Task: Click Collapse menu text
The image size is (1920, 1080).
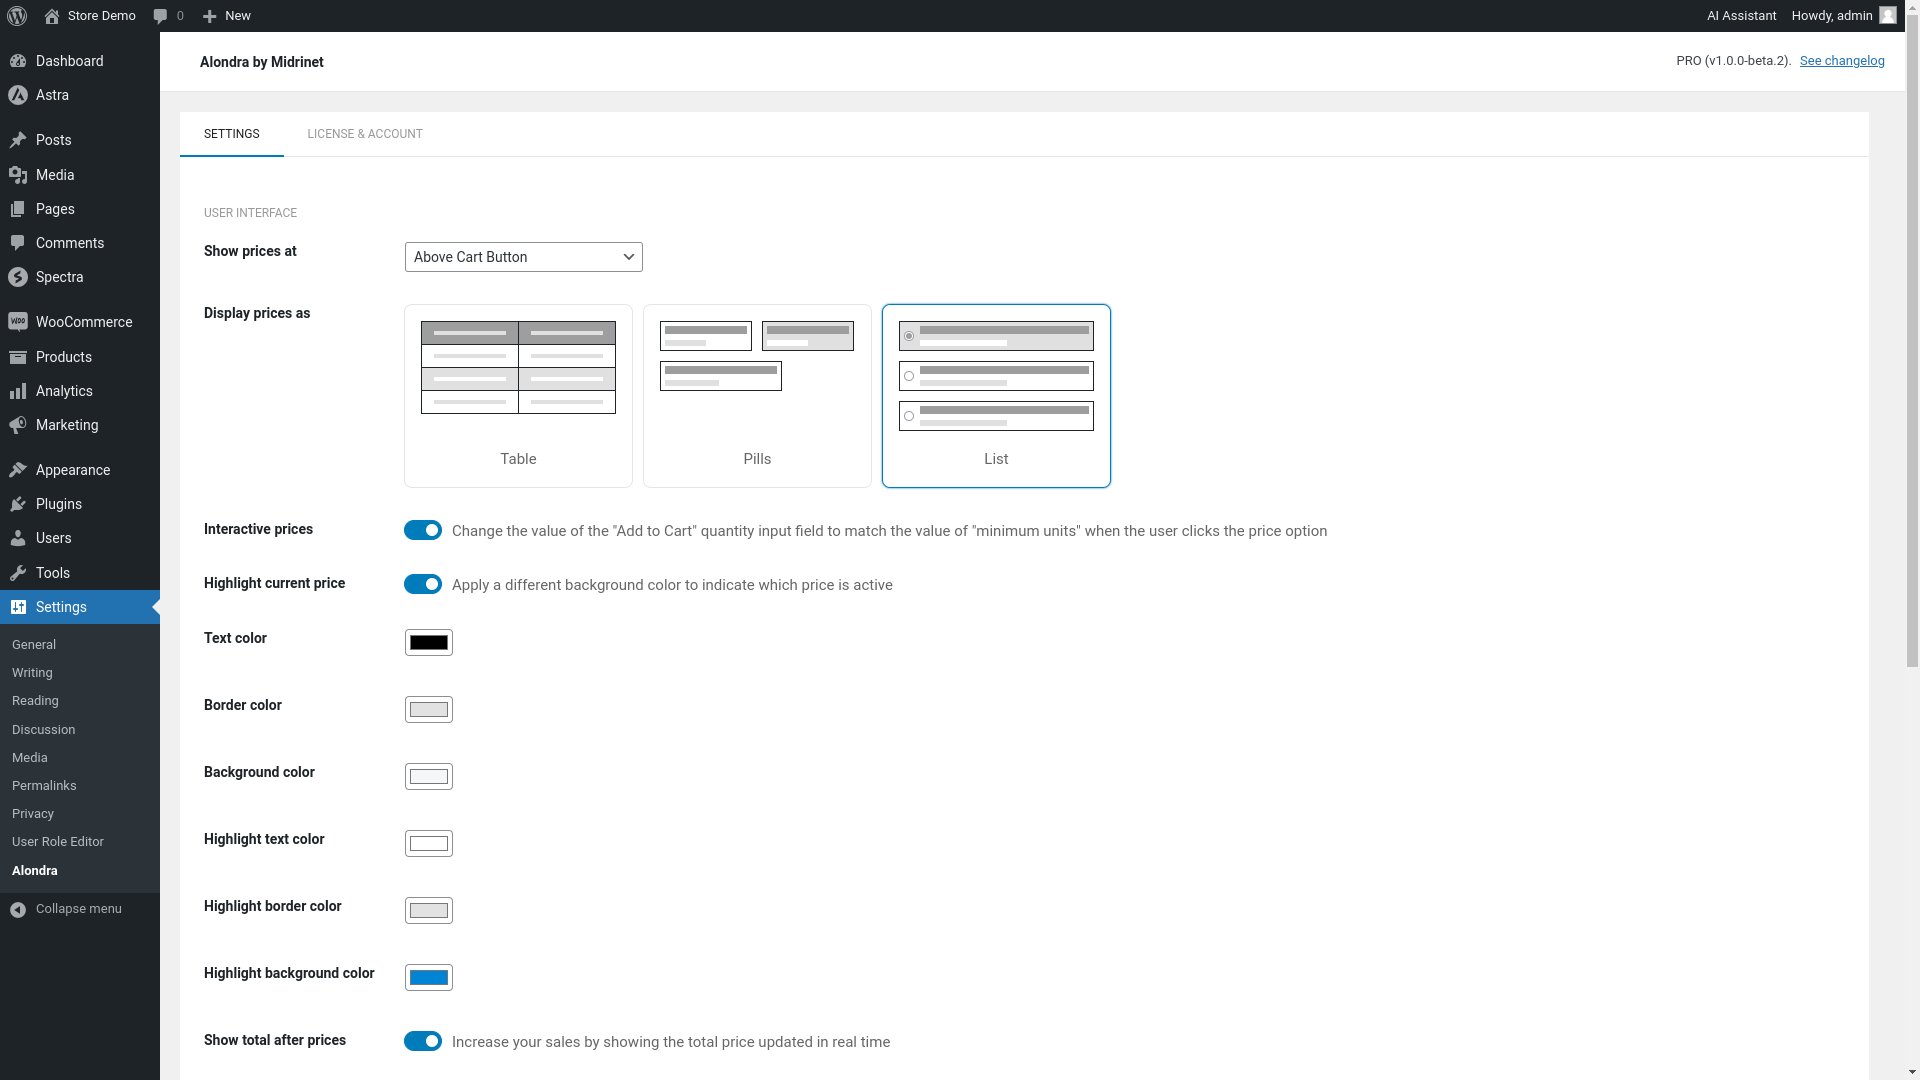Action: pos(79,909)
